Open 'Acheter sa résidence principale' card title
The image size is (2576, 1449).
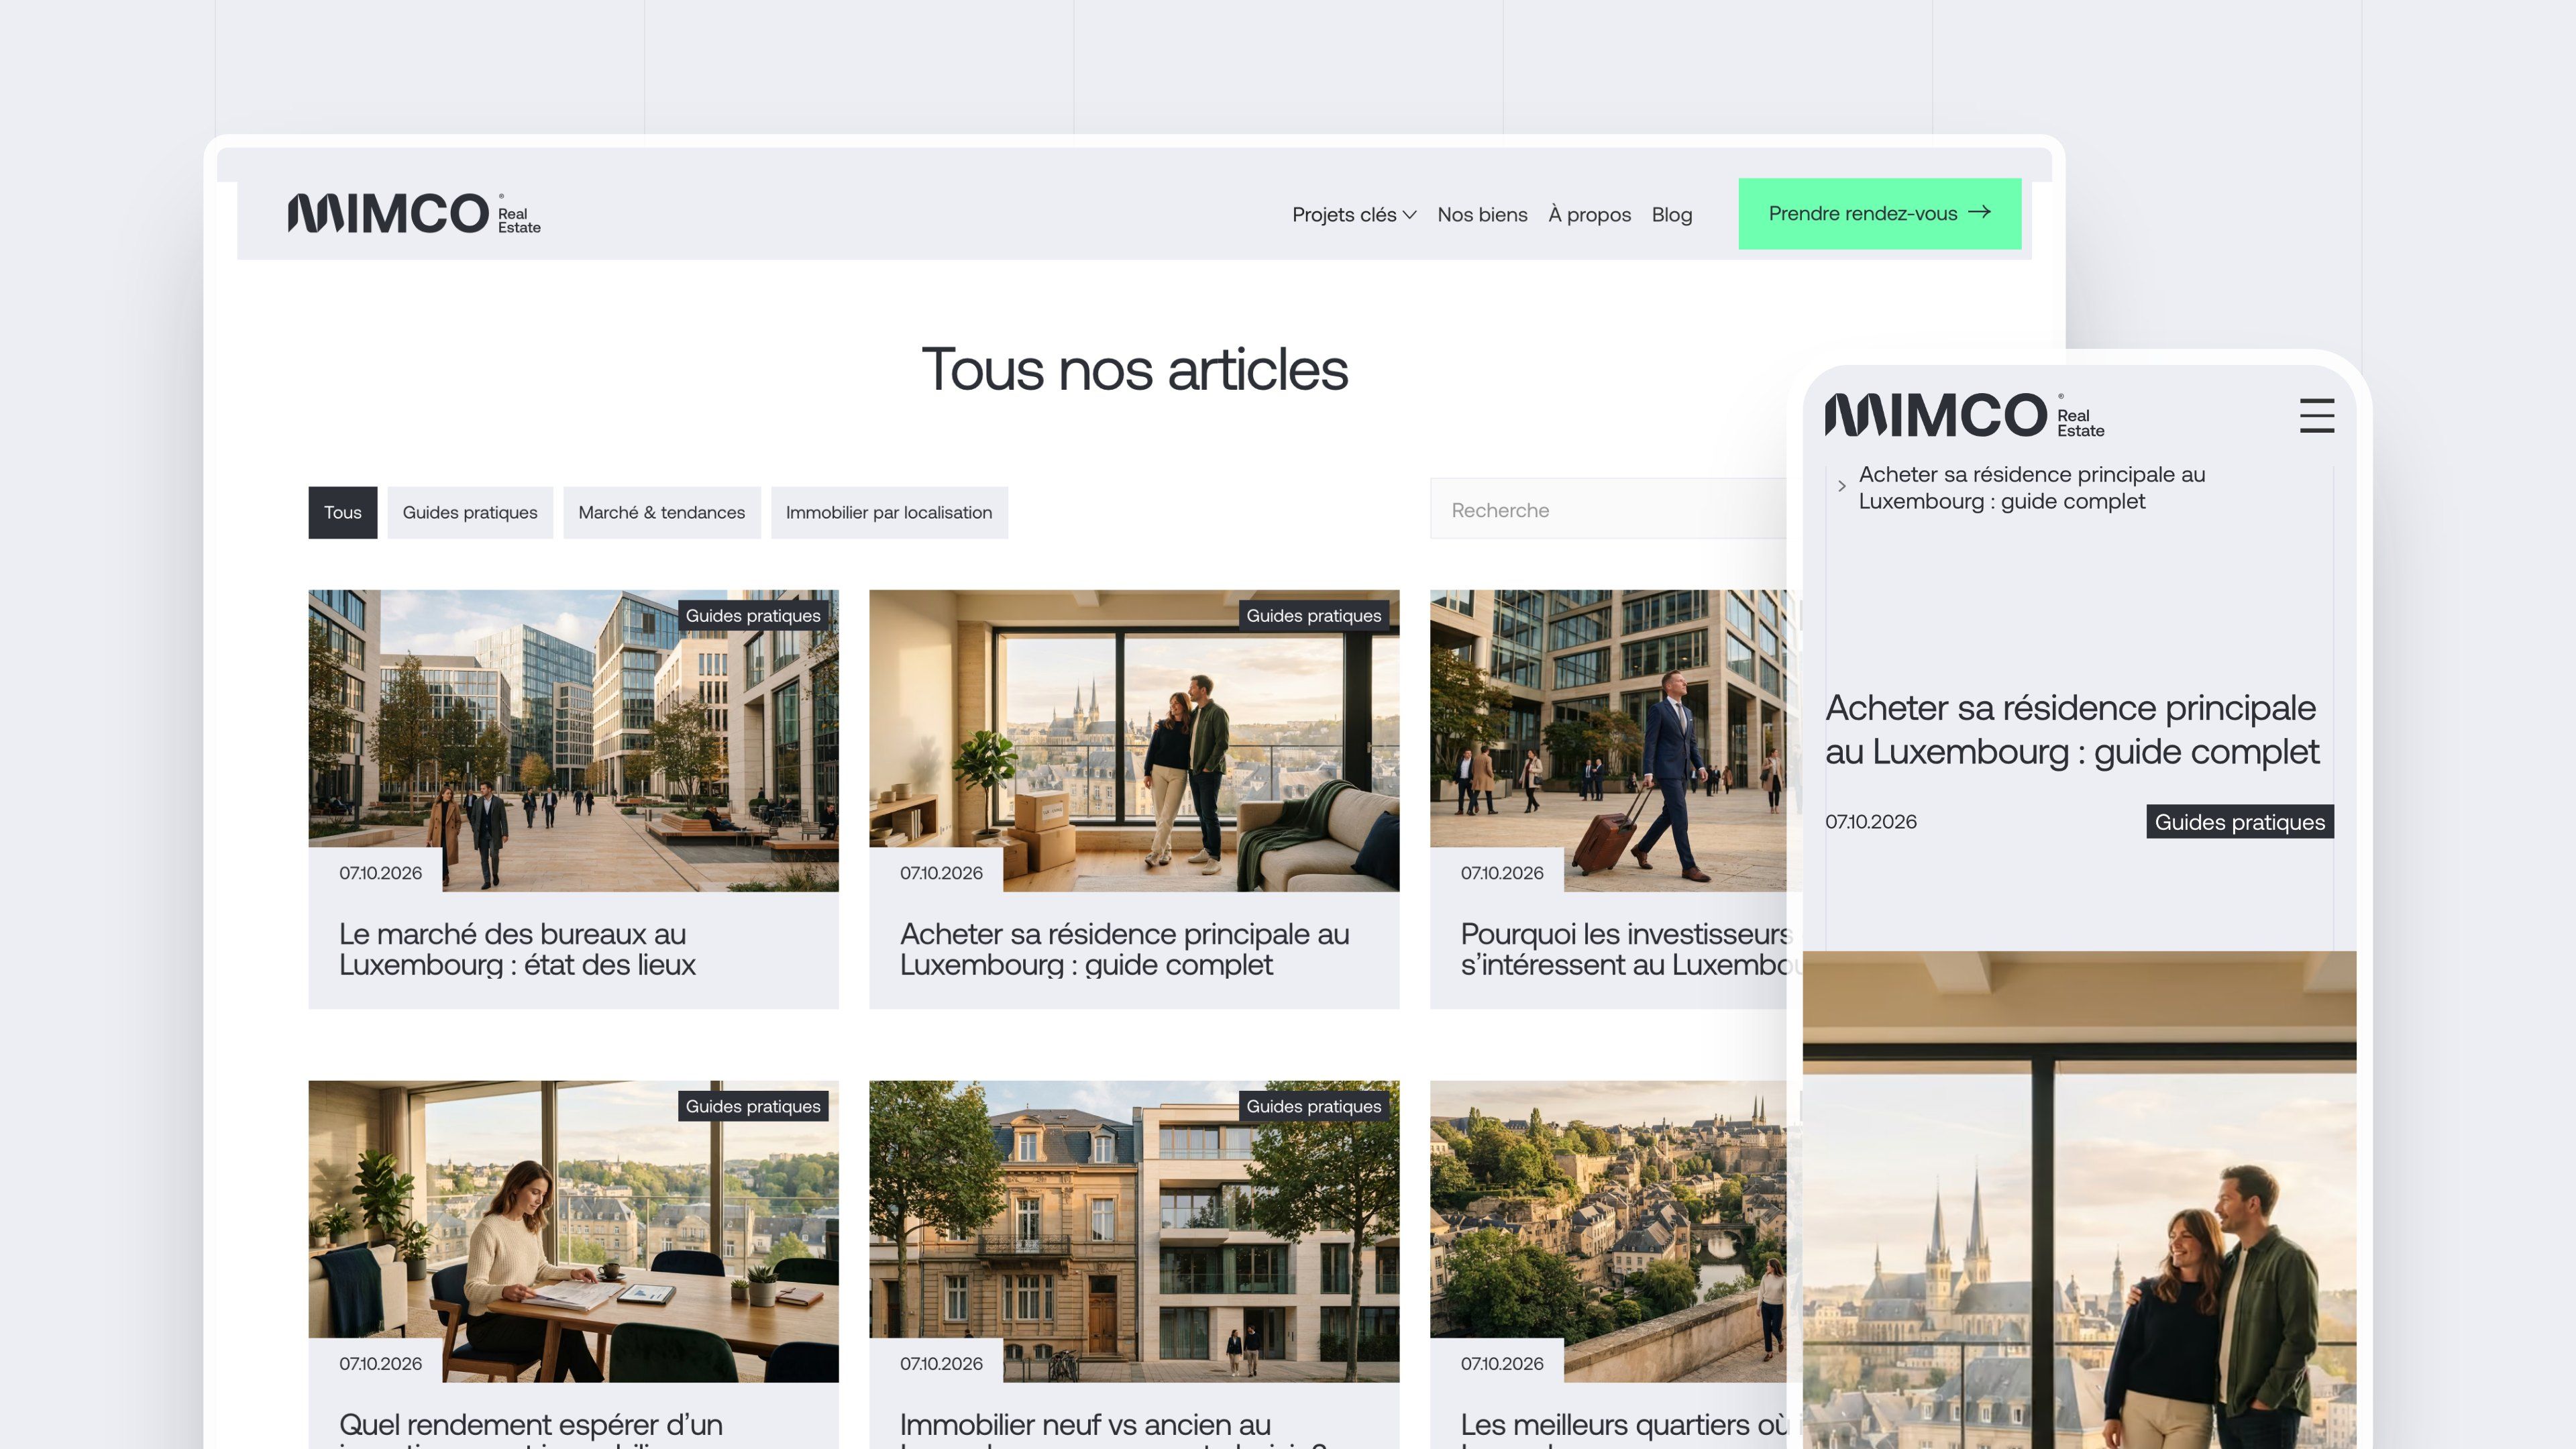pyautogui.click(x=1124, y=949)
